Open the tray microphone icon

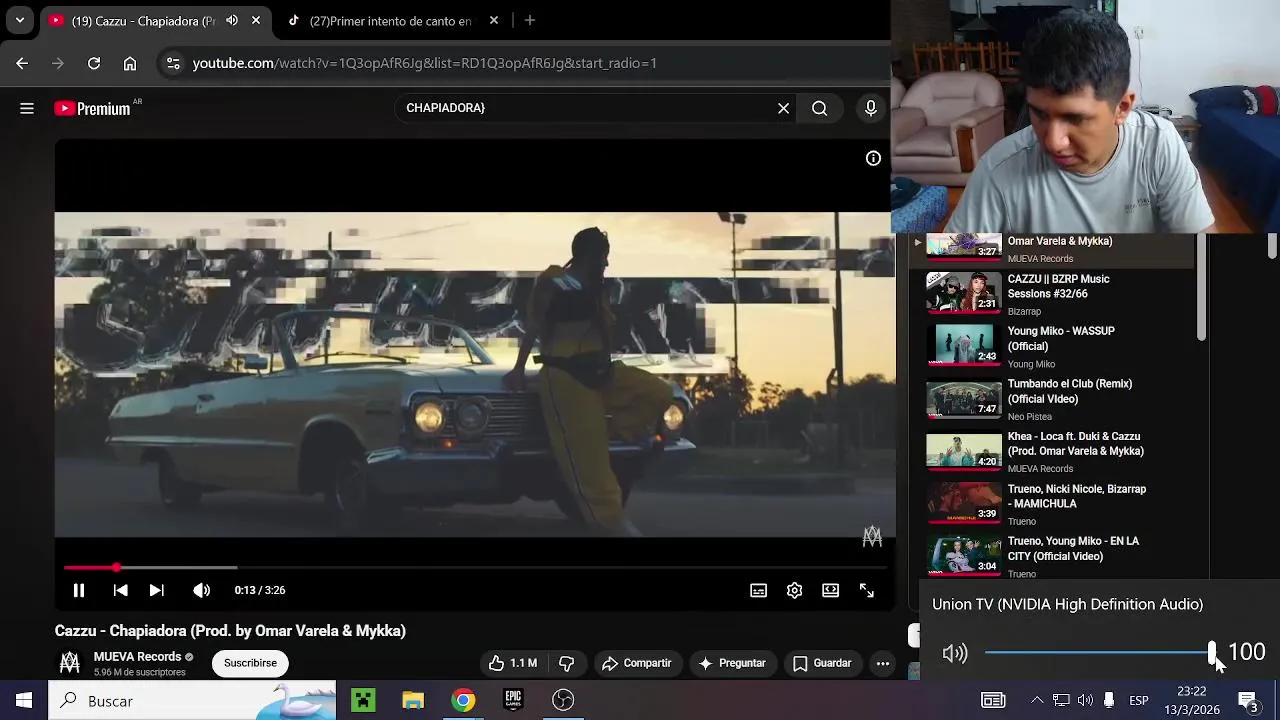pos(1109,700)
